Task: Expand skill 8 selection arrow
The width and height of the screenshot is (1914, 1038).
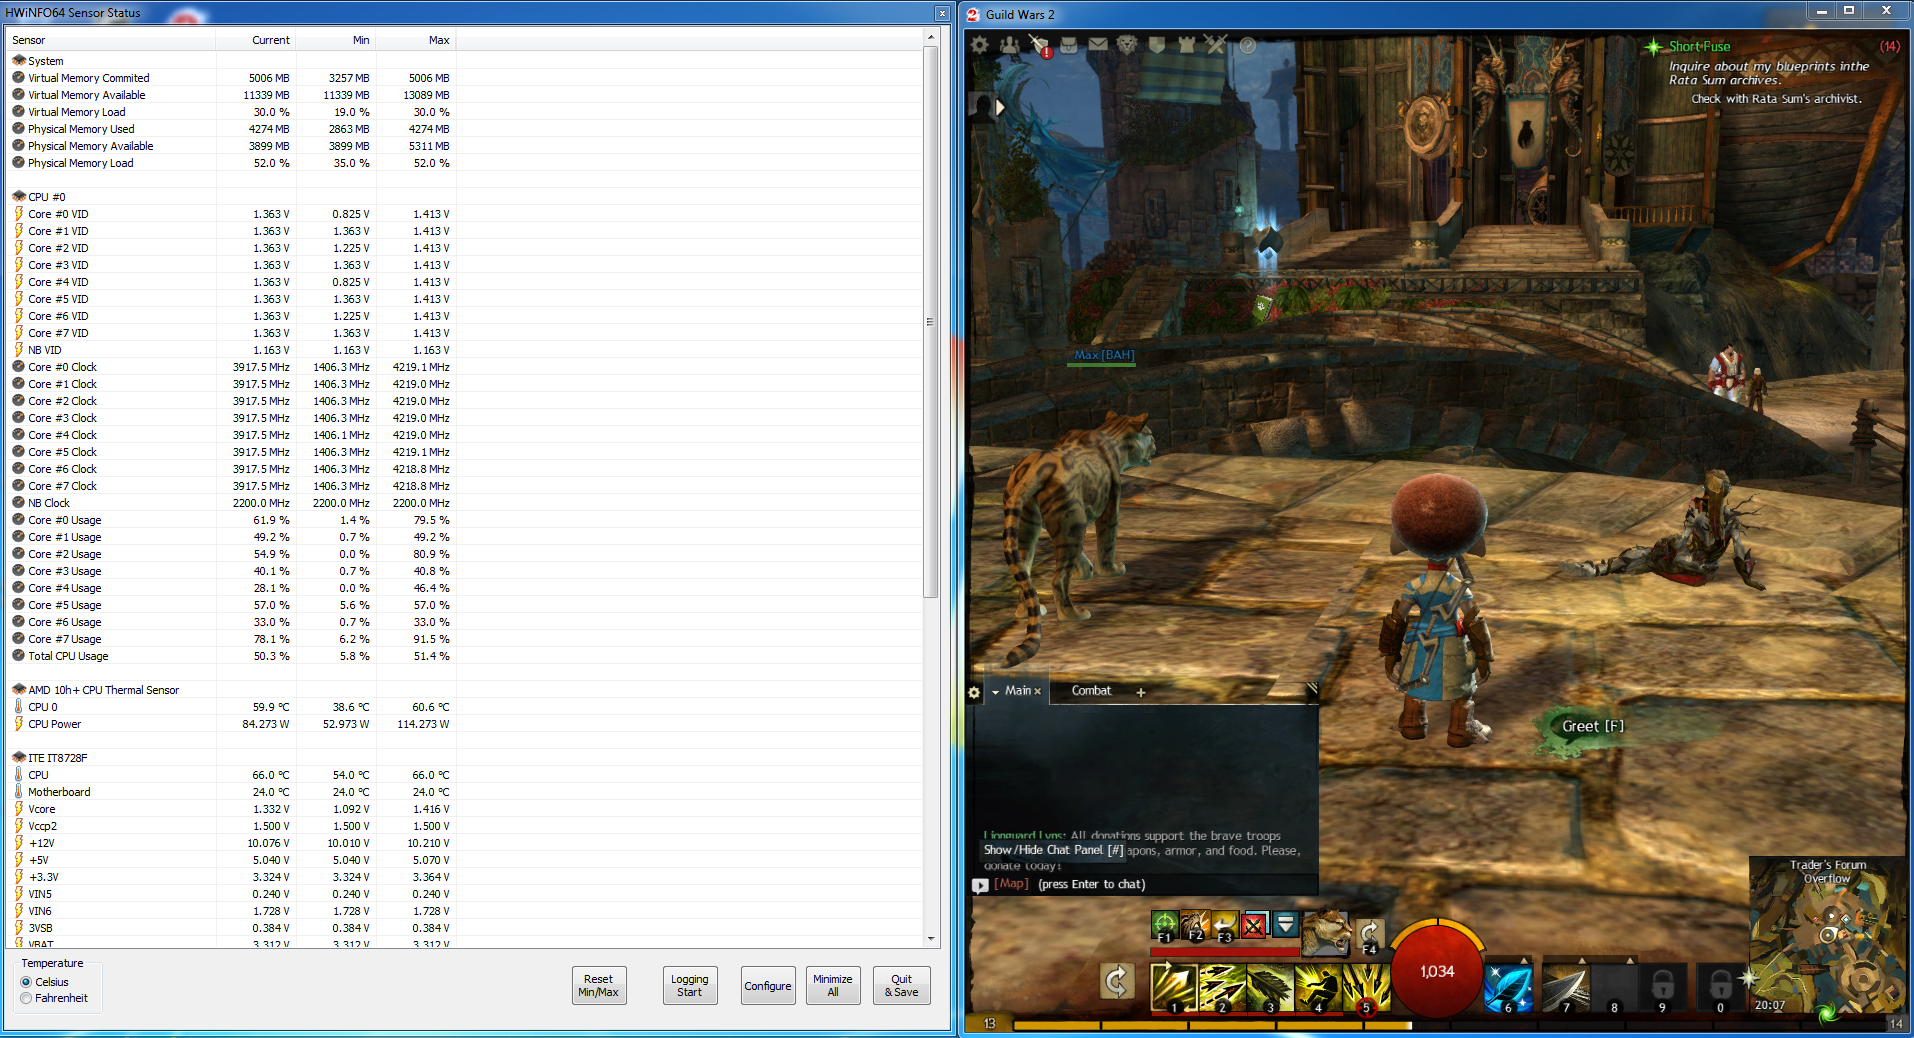Action: click(x=1630, y=960)
